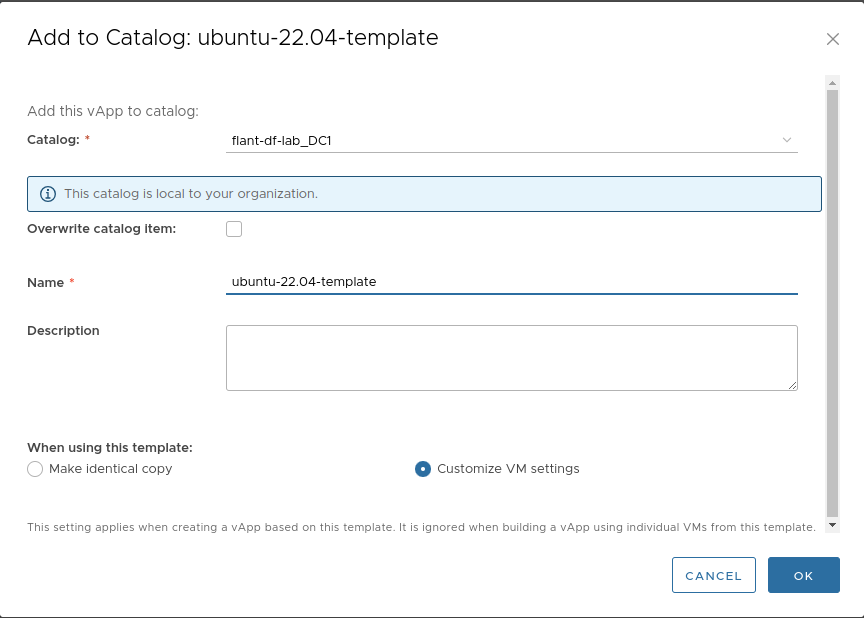Enable the Overwrite catalog item checkbox
The height and width of the screenshot is (618, 864).
pos(234,229)
